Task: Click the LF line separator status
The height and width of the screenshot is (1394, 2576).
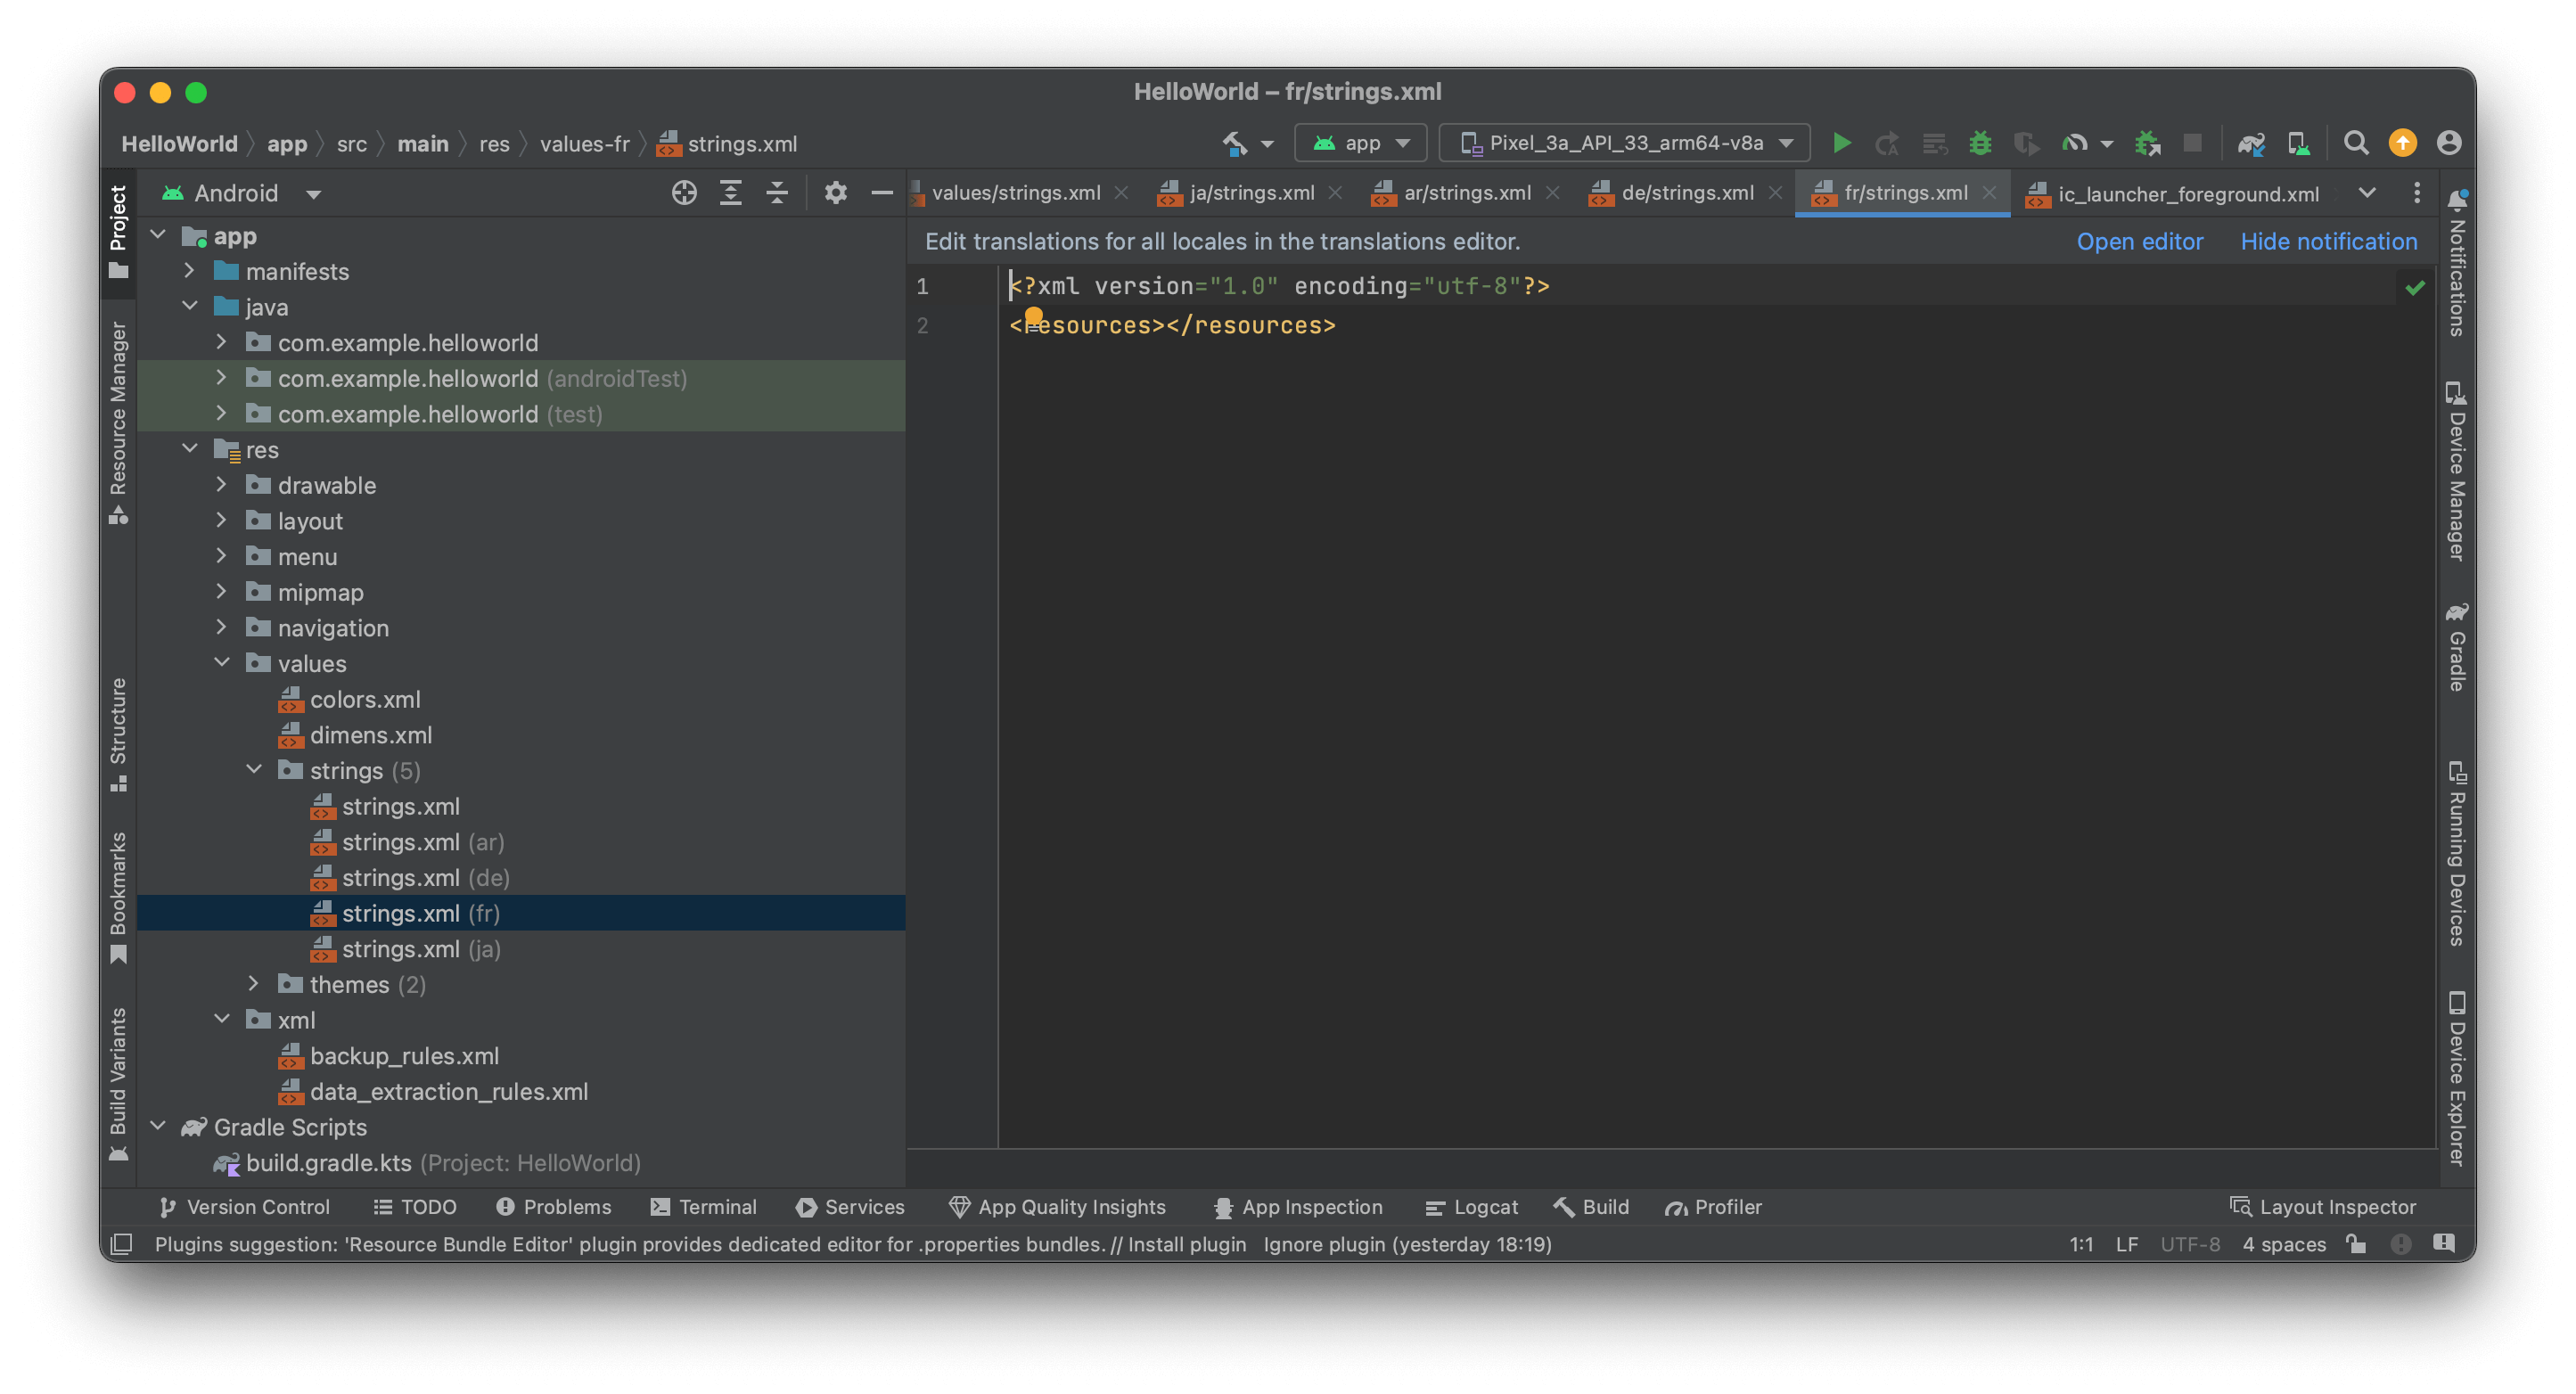Action: tap(2126, 1243)
